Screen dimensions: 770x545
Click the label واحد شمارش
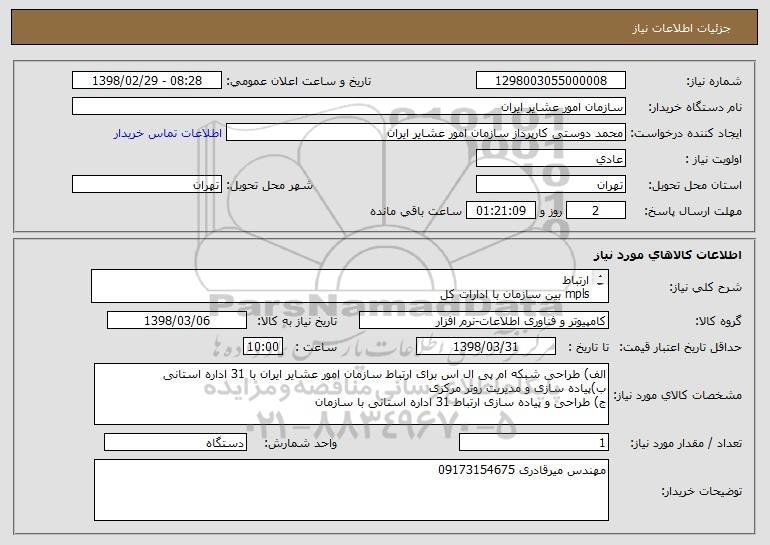pyautogui.click(x=301, y=443)
